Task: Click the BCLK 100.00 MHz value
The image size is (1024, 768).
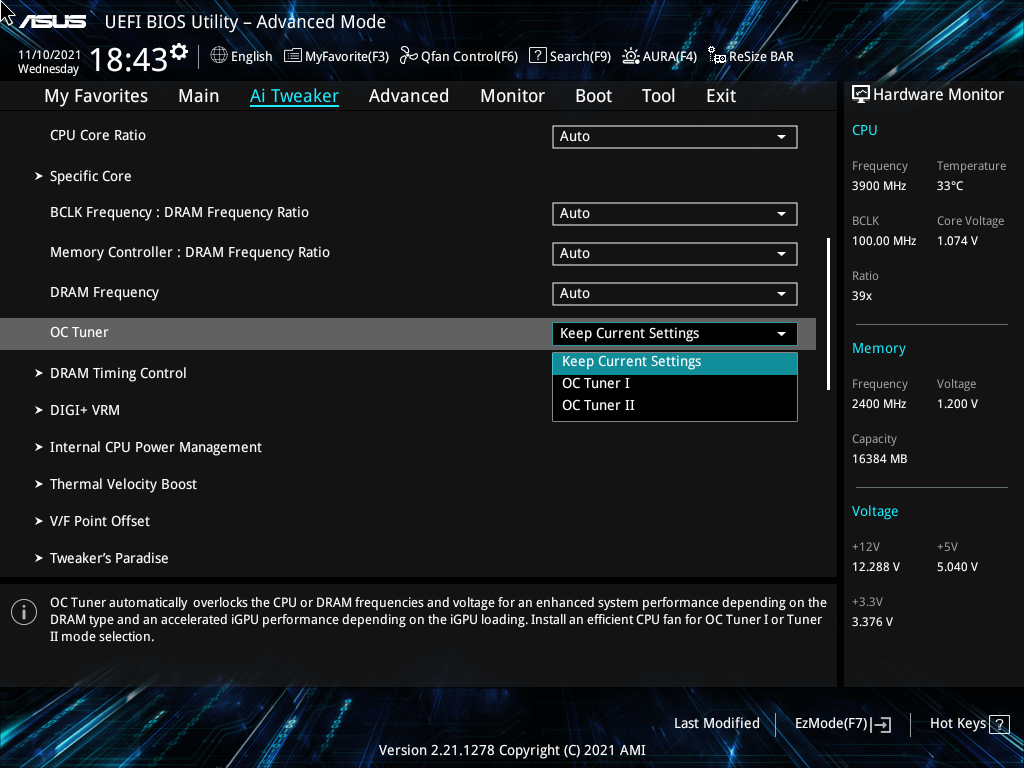Action: [x=884, y=241]
